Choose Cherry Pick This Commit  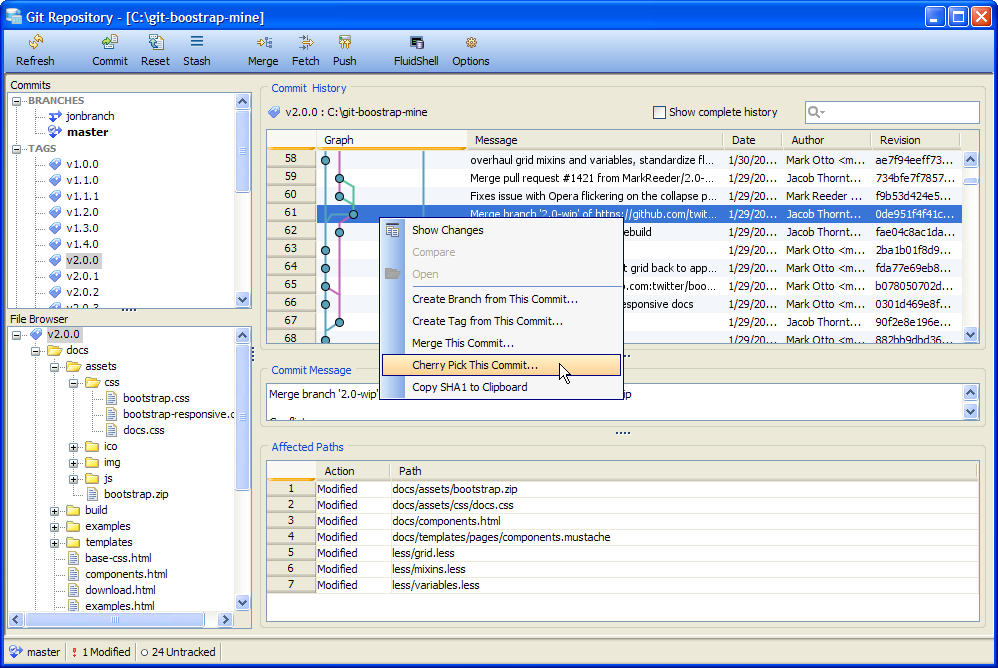501,365
